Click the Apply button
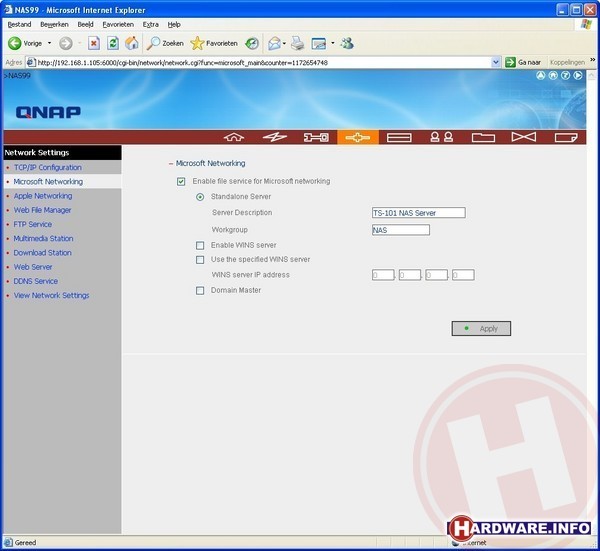The width and height of the screenshot is (600, 551). tap(481, 328)
